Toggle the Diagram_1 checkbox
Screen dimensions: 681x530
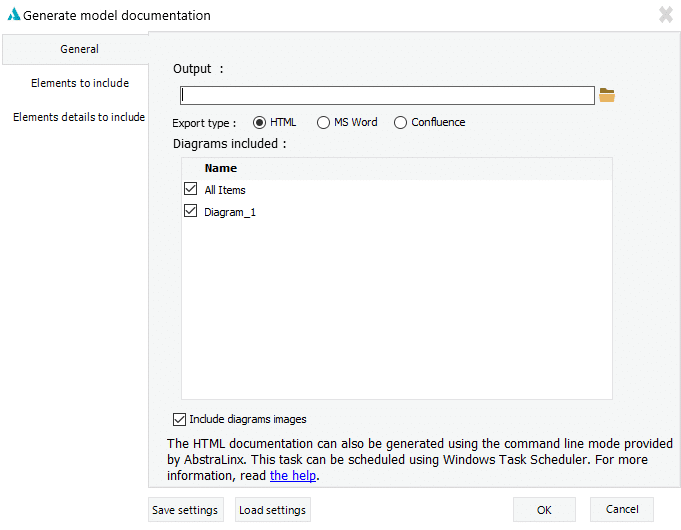point(191,211)
